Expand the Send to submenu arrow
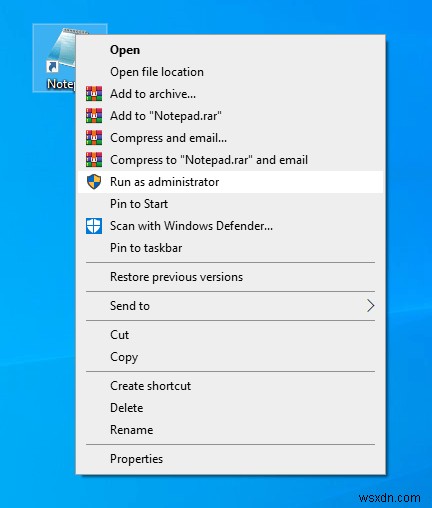 370,306
